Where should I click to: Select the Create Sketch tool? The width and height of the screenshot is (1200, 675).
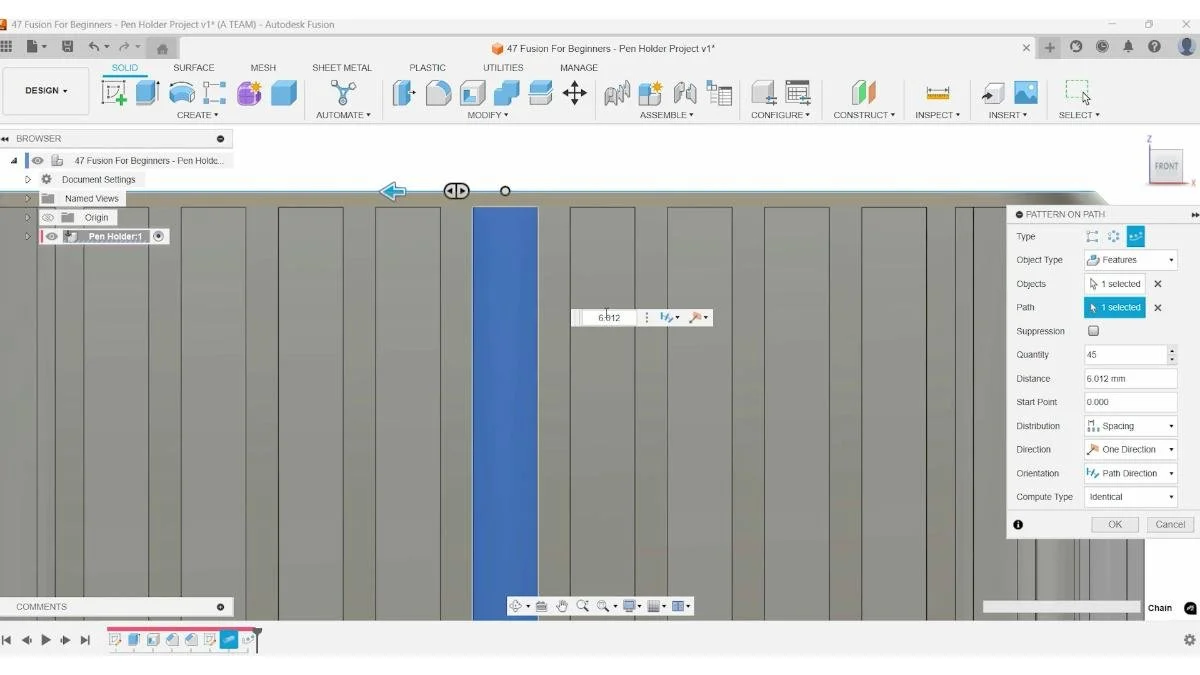click(x=115, y=93)
